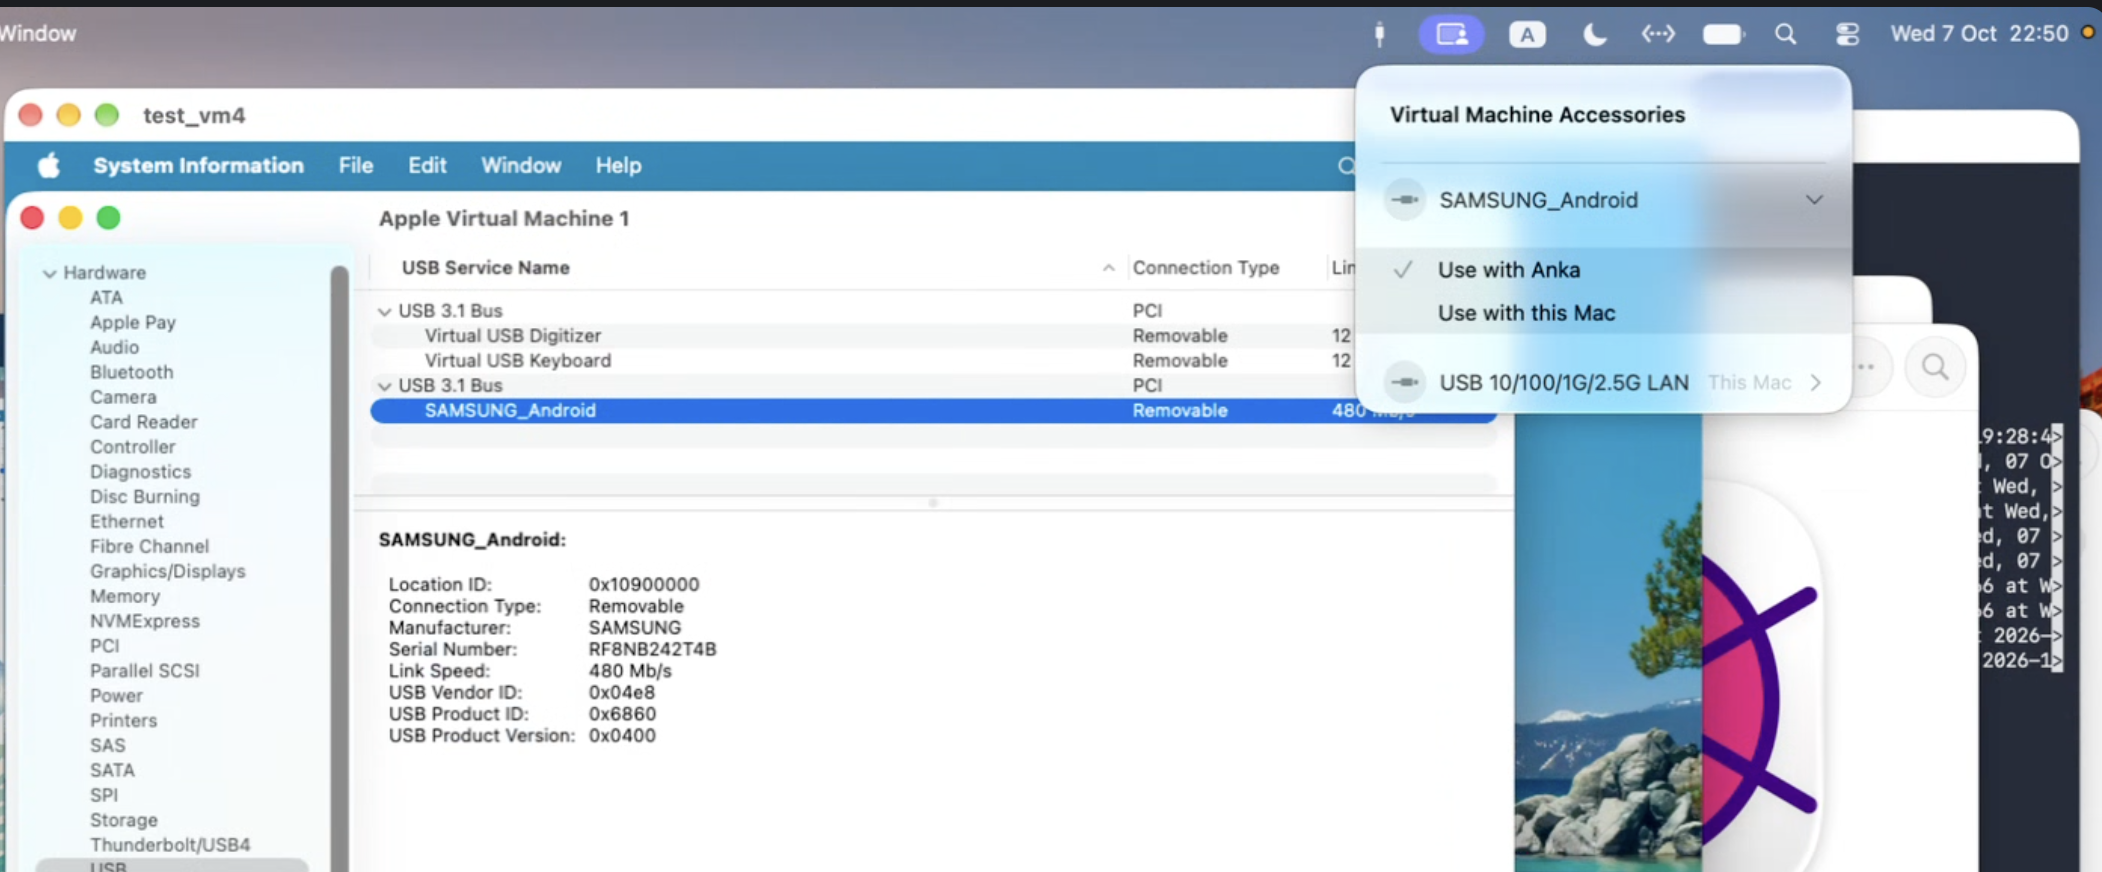Click the search magnifier in background window
2102x872 pixels.
point(1935,367)
